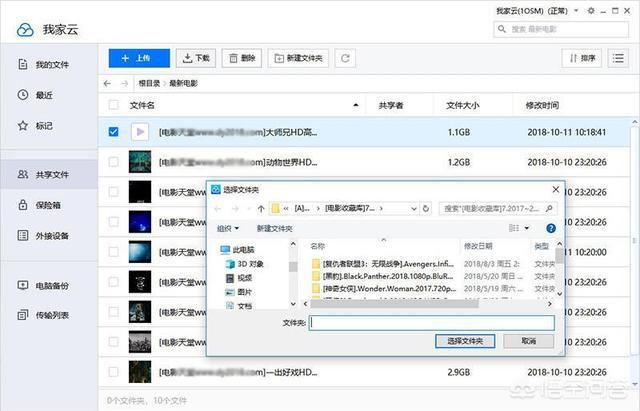Click the 删除 delete button
Screen dimensions: 640x411
(x=242, y=58)
